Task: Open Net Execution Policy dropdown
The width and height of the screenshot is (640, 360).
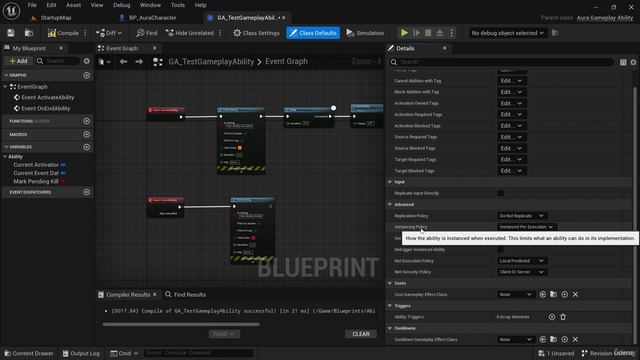Action: pyautogui.click(x=522, y=260)
